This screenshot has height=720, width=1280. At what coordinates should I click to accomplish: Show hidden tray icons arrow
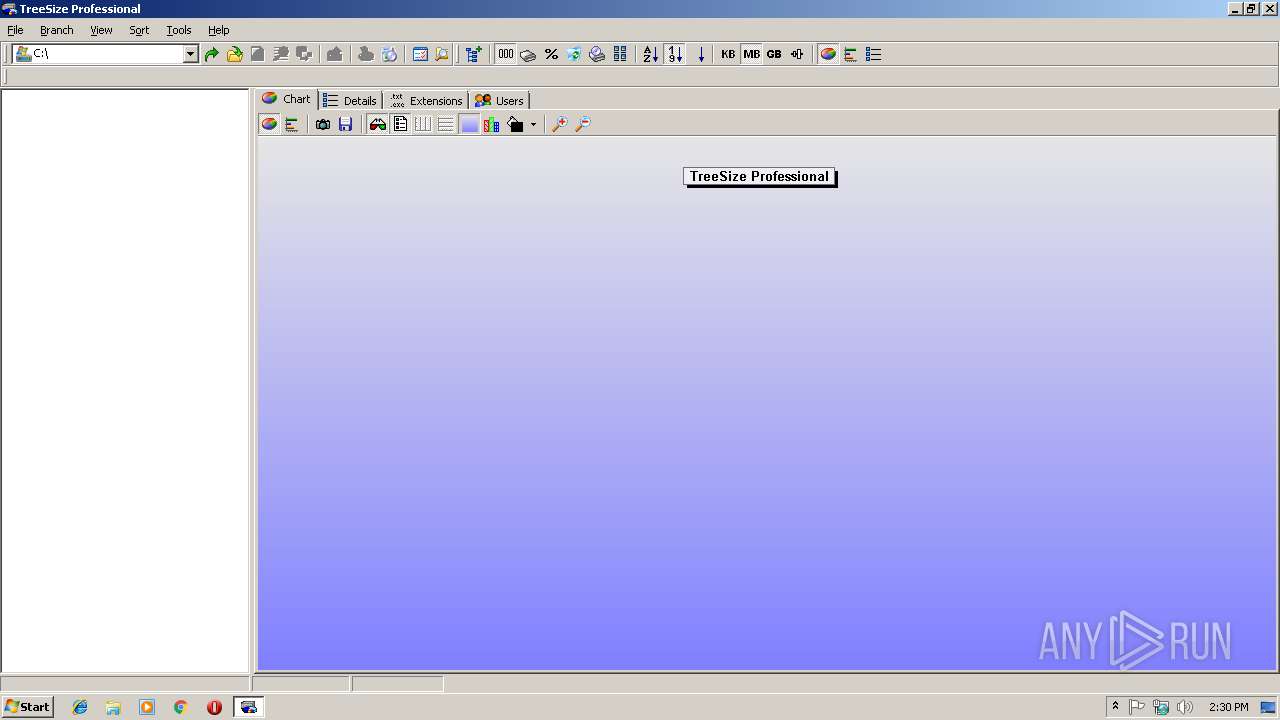(1115, 706)
